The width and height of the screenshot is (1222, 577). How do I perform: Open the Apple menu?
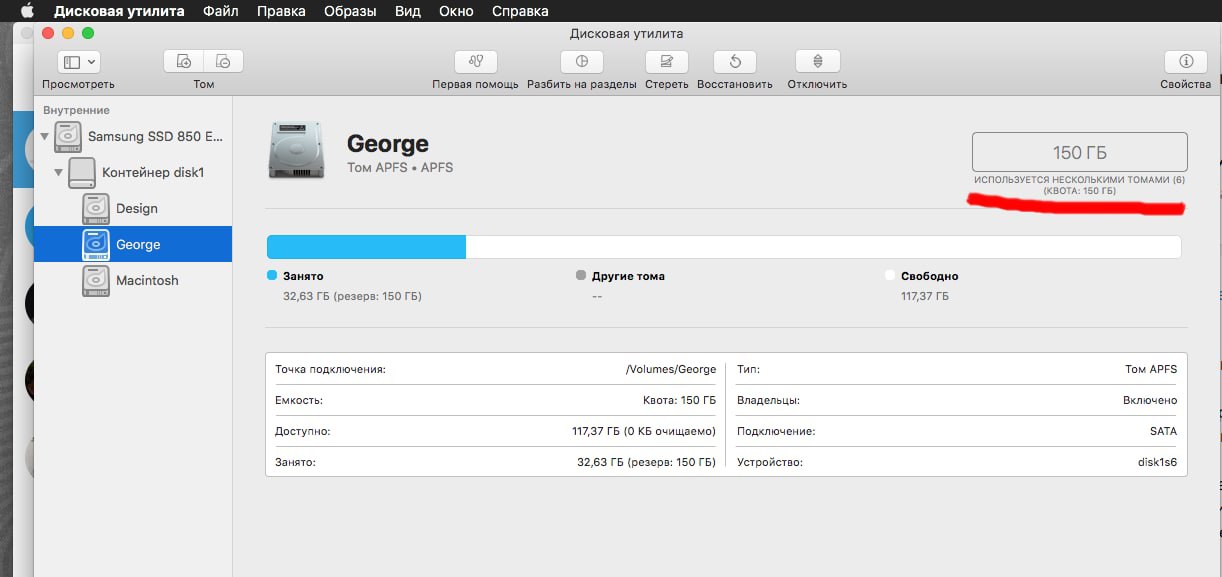coord(27,11)
